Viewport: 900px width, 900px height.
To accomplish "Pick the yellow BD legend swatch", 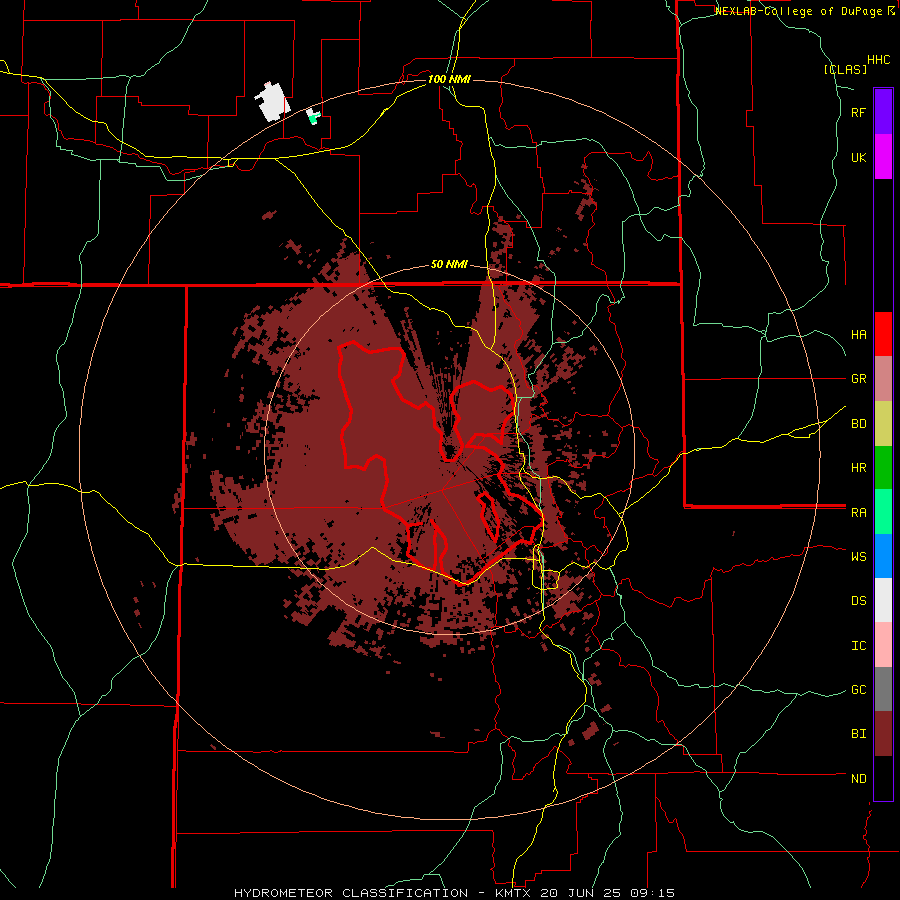I will pos(883,424).
